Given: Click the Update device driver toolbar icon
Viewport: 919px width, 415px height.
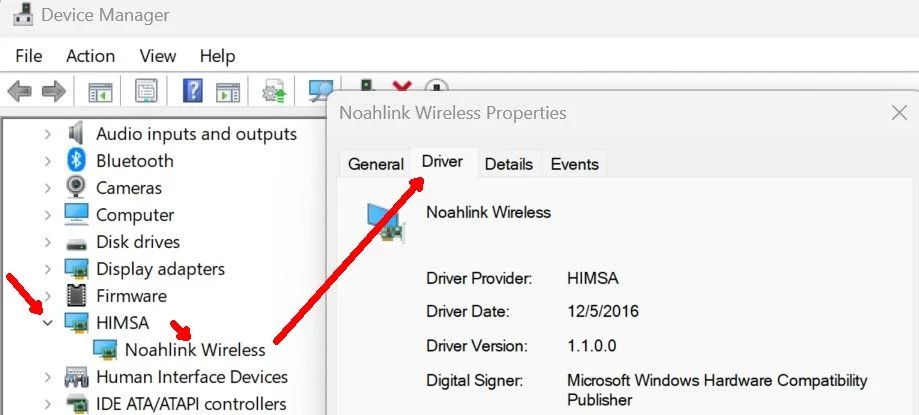Looking at the screenshot, I should click(x=274, y=91).
